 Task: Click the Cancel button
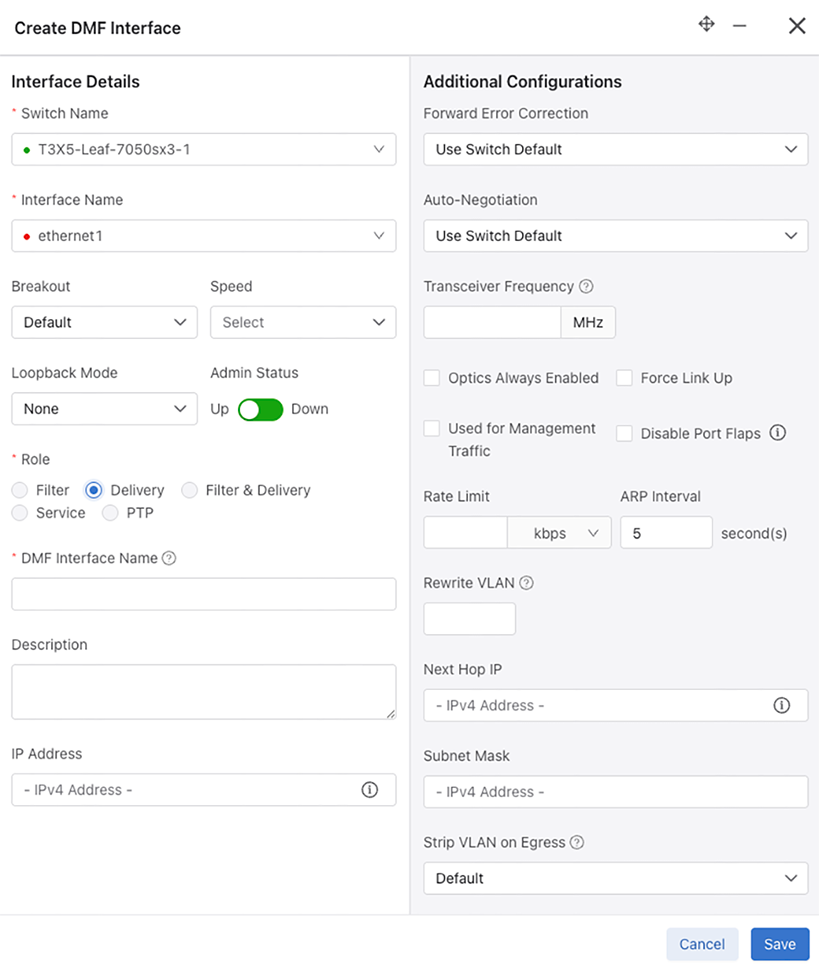(702, 944)
